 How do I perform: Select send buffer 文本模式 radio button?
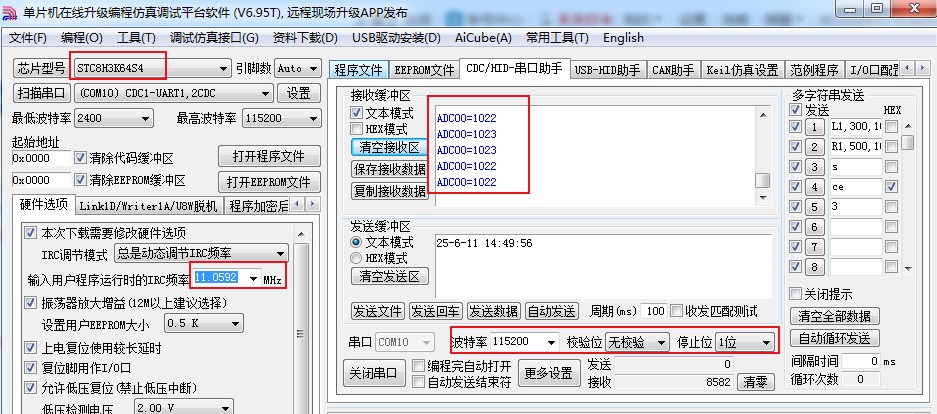(x=356, y=243)
